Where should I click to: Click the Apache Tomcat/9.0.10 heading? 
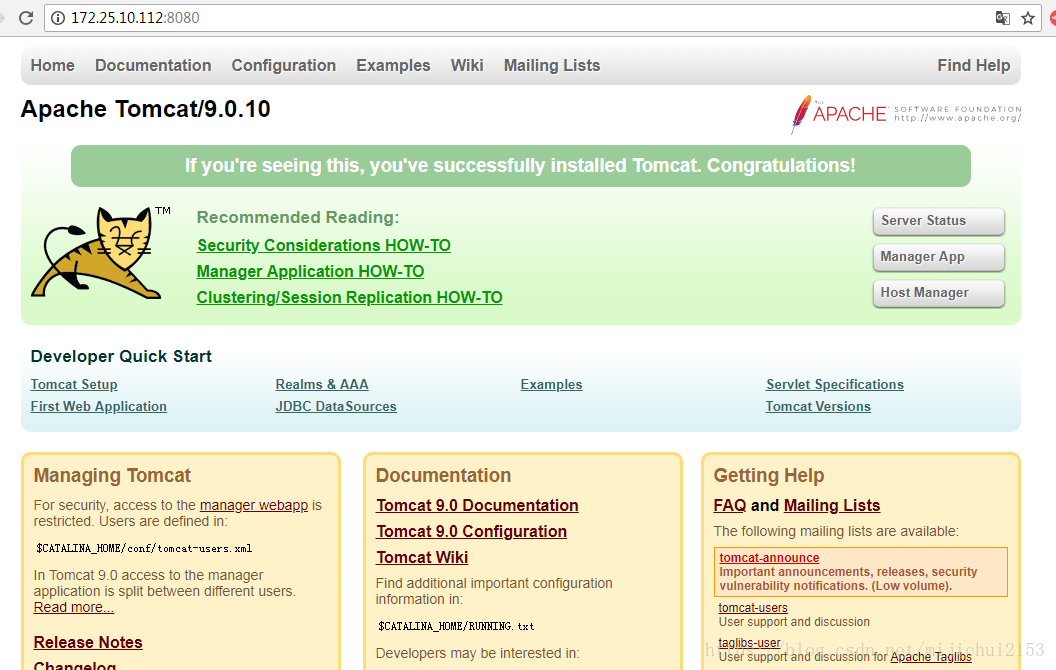point(145,109)
